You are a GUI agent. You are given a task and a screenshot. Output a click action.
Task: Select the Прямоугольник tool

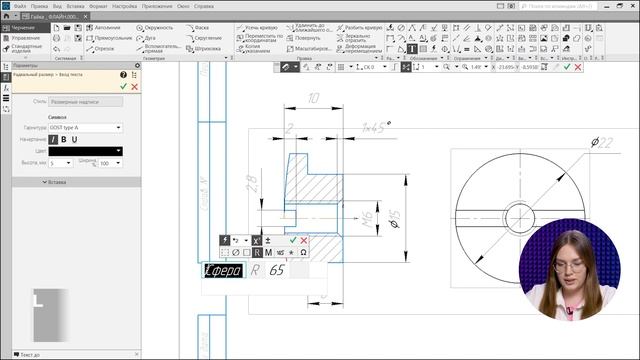coord(109,38)
